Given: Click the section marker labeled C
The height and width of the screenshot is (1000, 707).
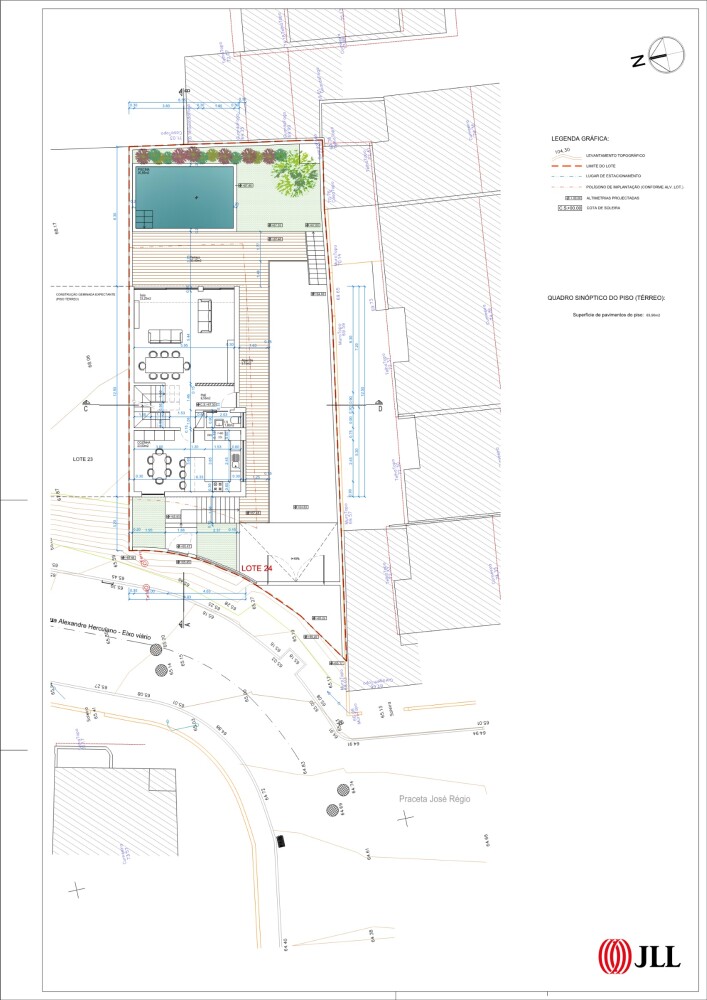Looking at the screenshot, I should pyautogui.click(x=86, y=409).
